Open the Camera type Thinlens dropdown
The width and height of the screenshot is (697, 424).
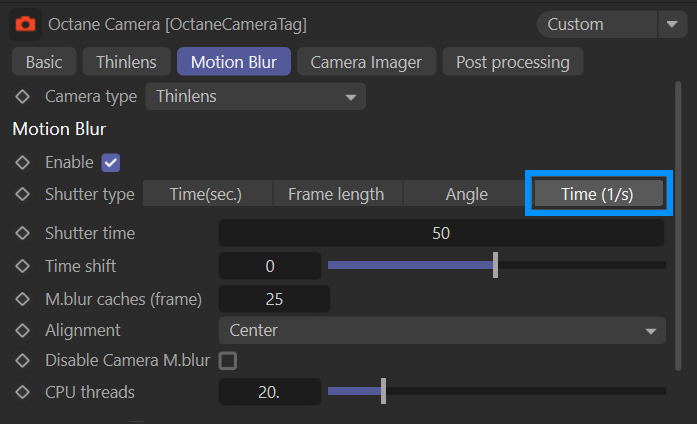(x=255, y=97)
